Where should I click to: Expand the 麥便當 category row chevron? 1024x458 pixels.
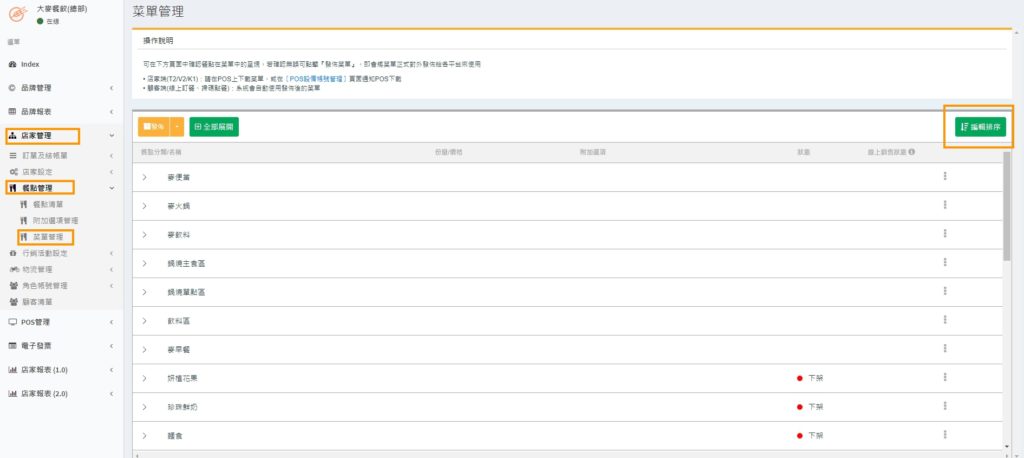click(144, 177)
